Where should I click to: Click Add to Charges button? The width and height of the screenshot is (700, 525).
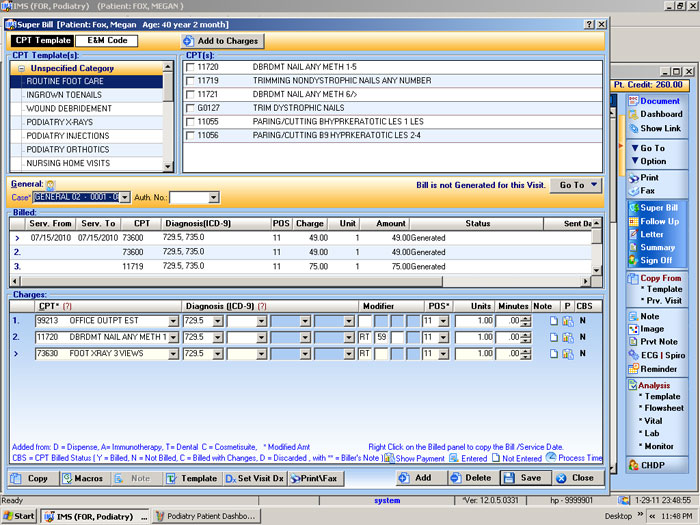click(222, 41)
